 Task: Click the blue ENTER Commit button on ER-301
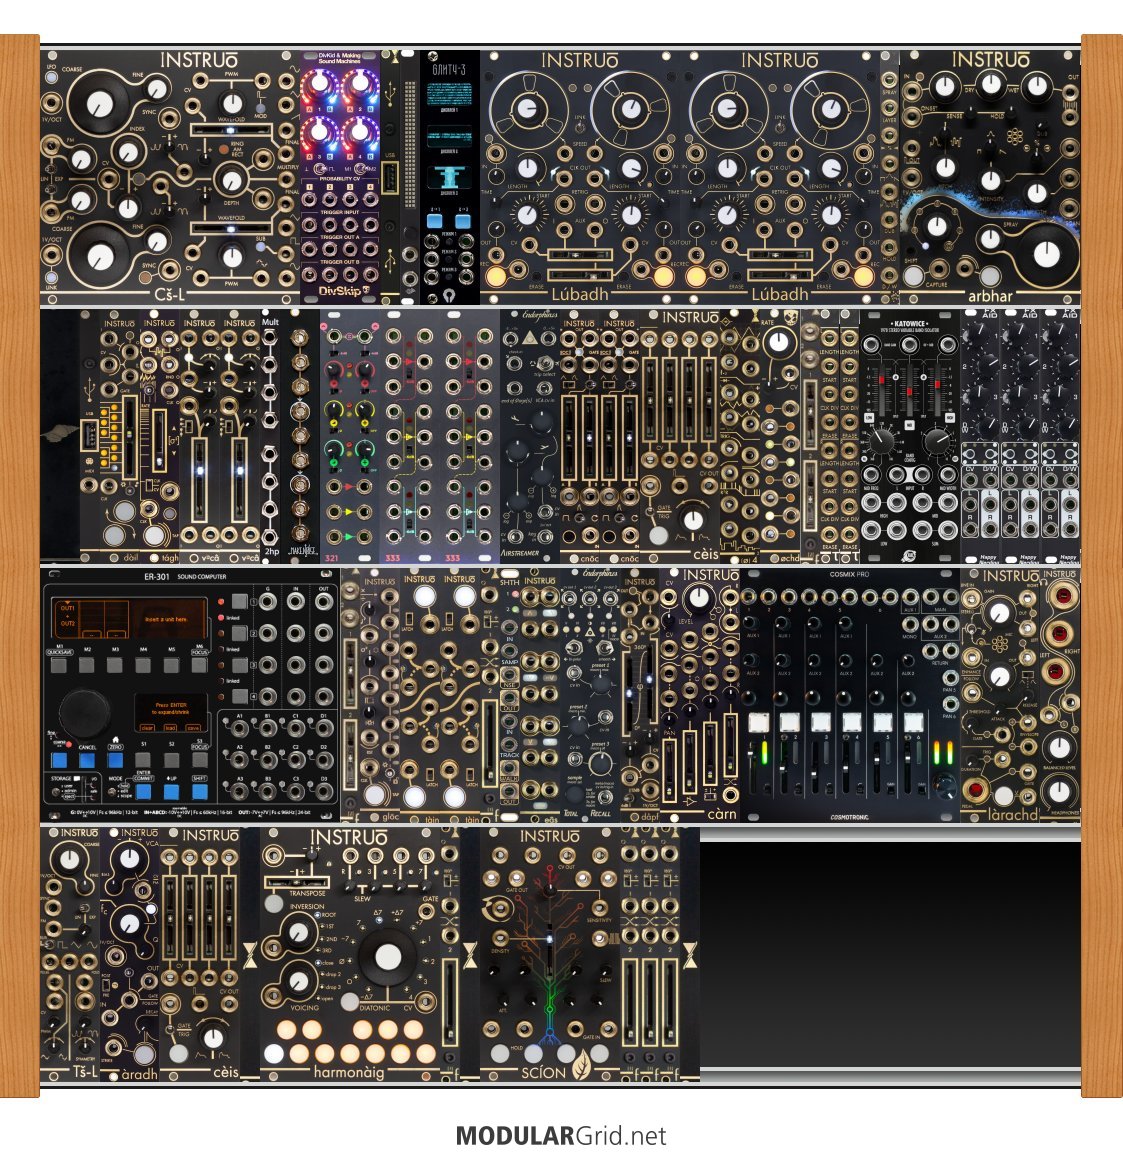tap(143, 792)
